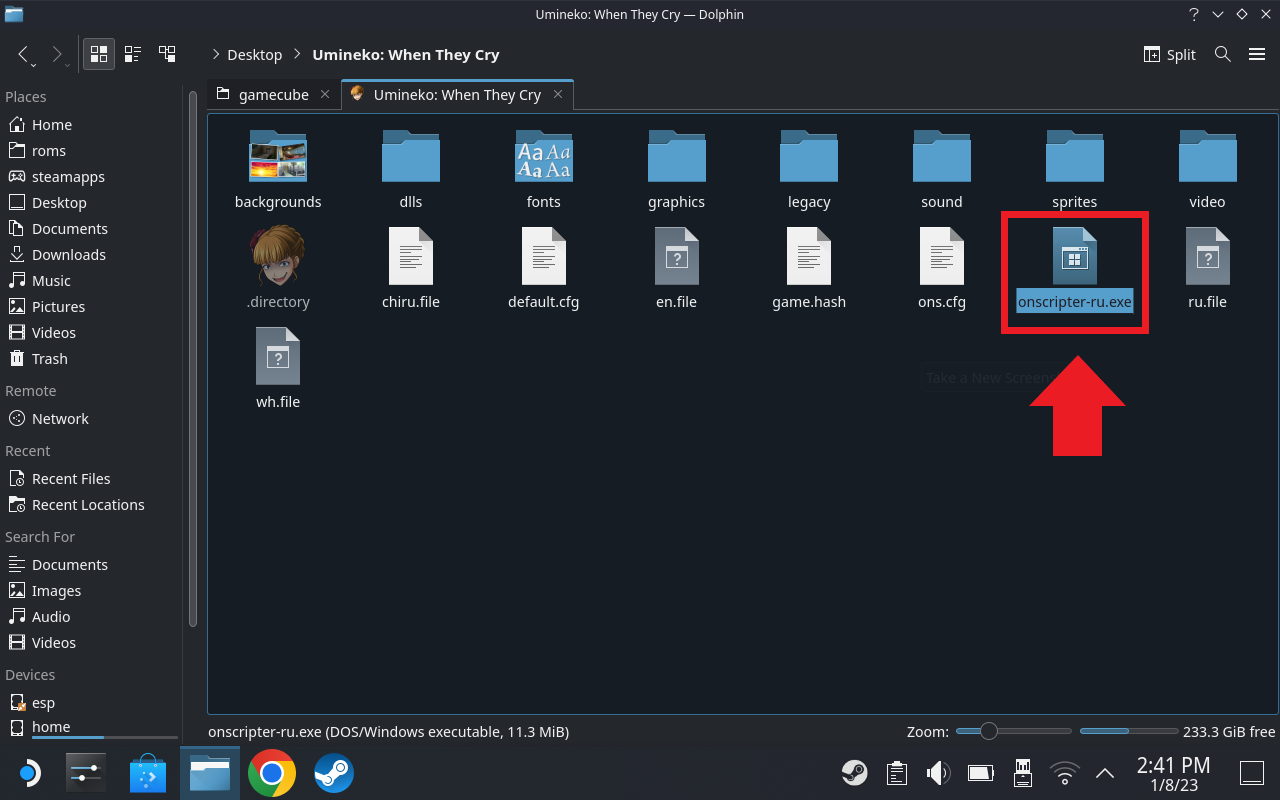The height and width of the screenshot is (800, 1280).
Task: Open the sprites folder
Action: click(1075, 169)
